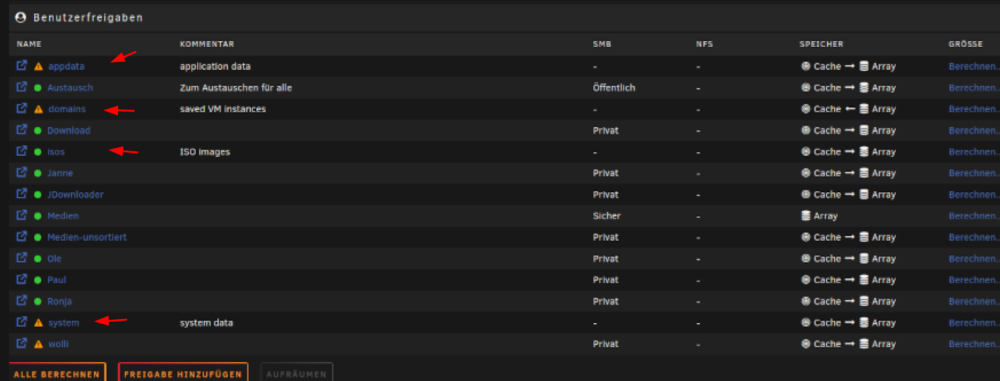This screenshot has height=381, width=1000.
Task: Open the isos share settings
Action: pyautogui.click(x=56, y=152)
